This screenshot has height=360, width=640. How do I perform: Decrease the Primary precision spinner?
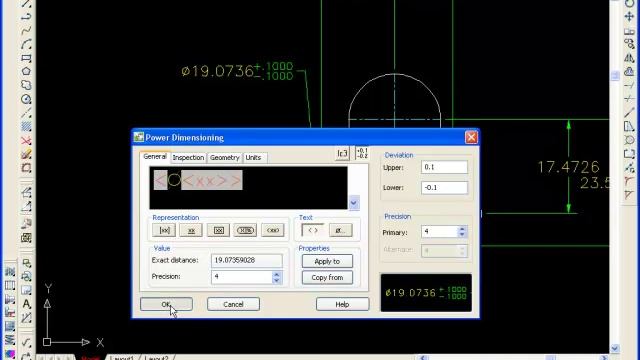pos(462,235)
